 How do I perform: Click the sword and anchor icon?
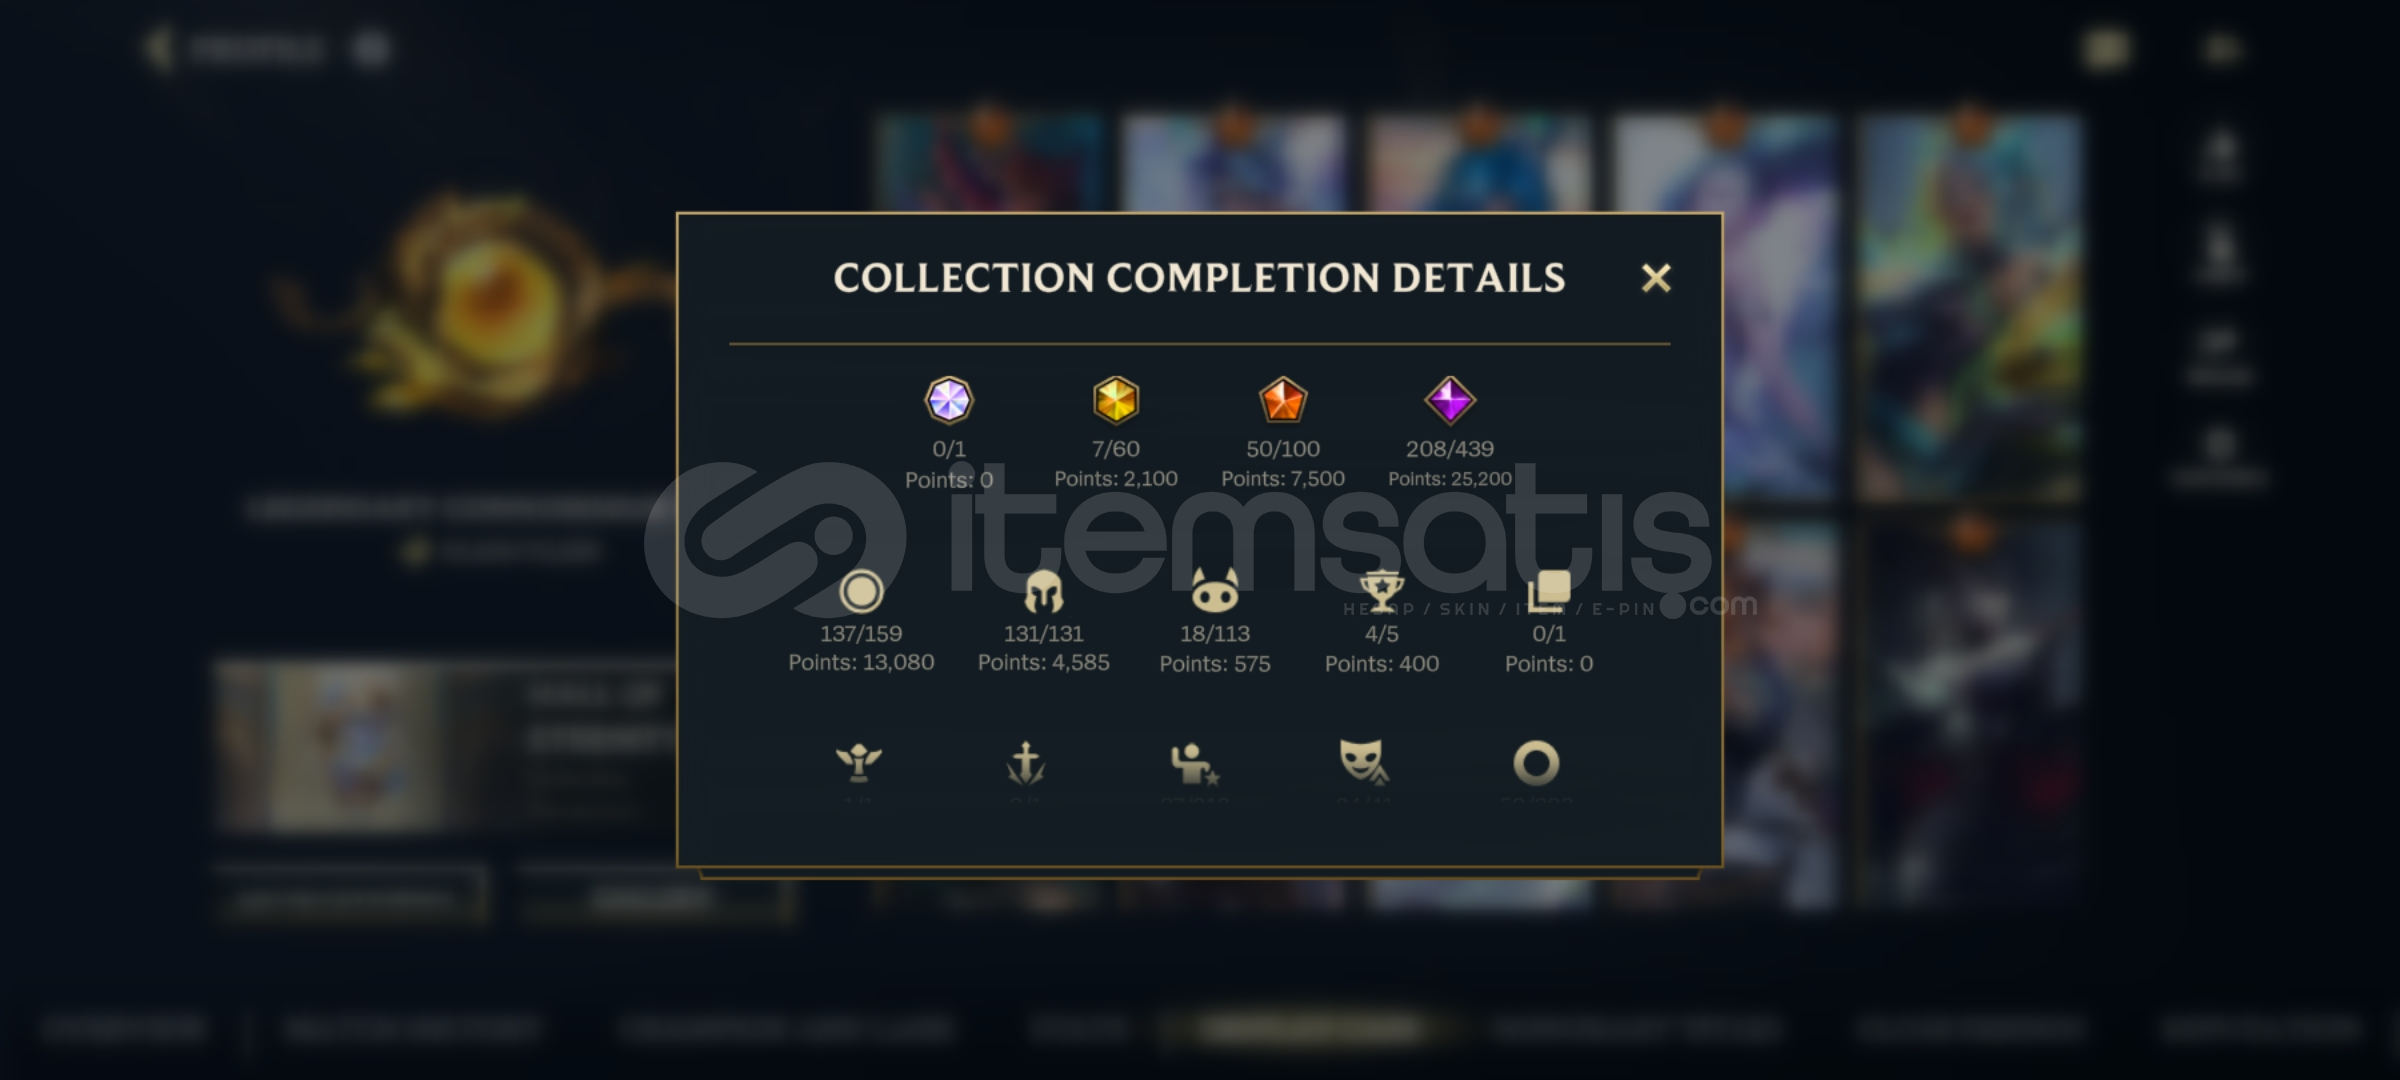(1026, 763)
